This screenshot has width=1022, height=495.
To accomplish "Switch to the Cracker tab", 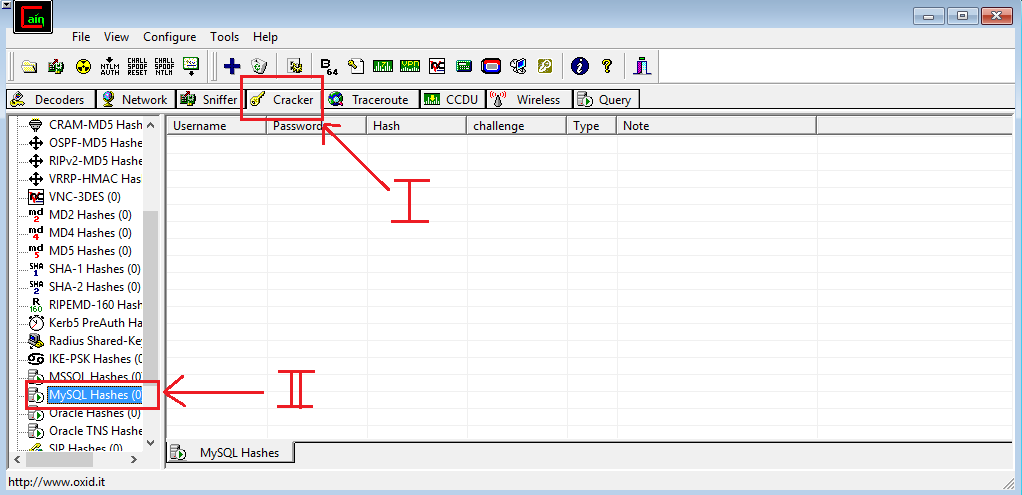I will [x=282, y=99].
